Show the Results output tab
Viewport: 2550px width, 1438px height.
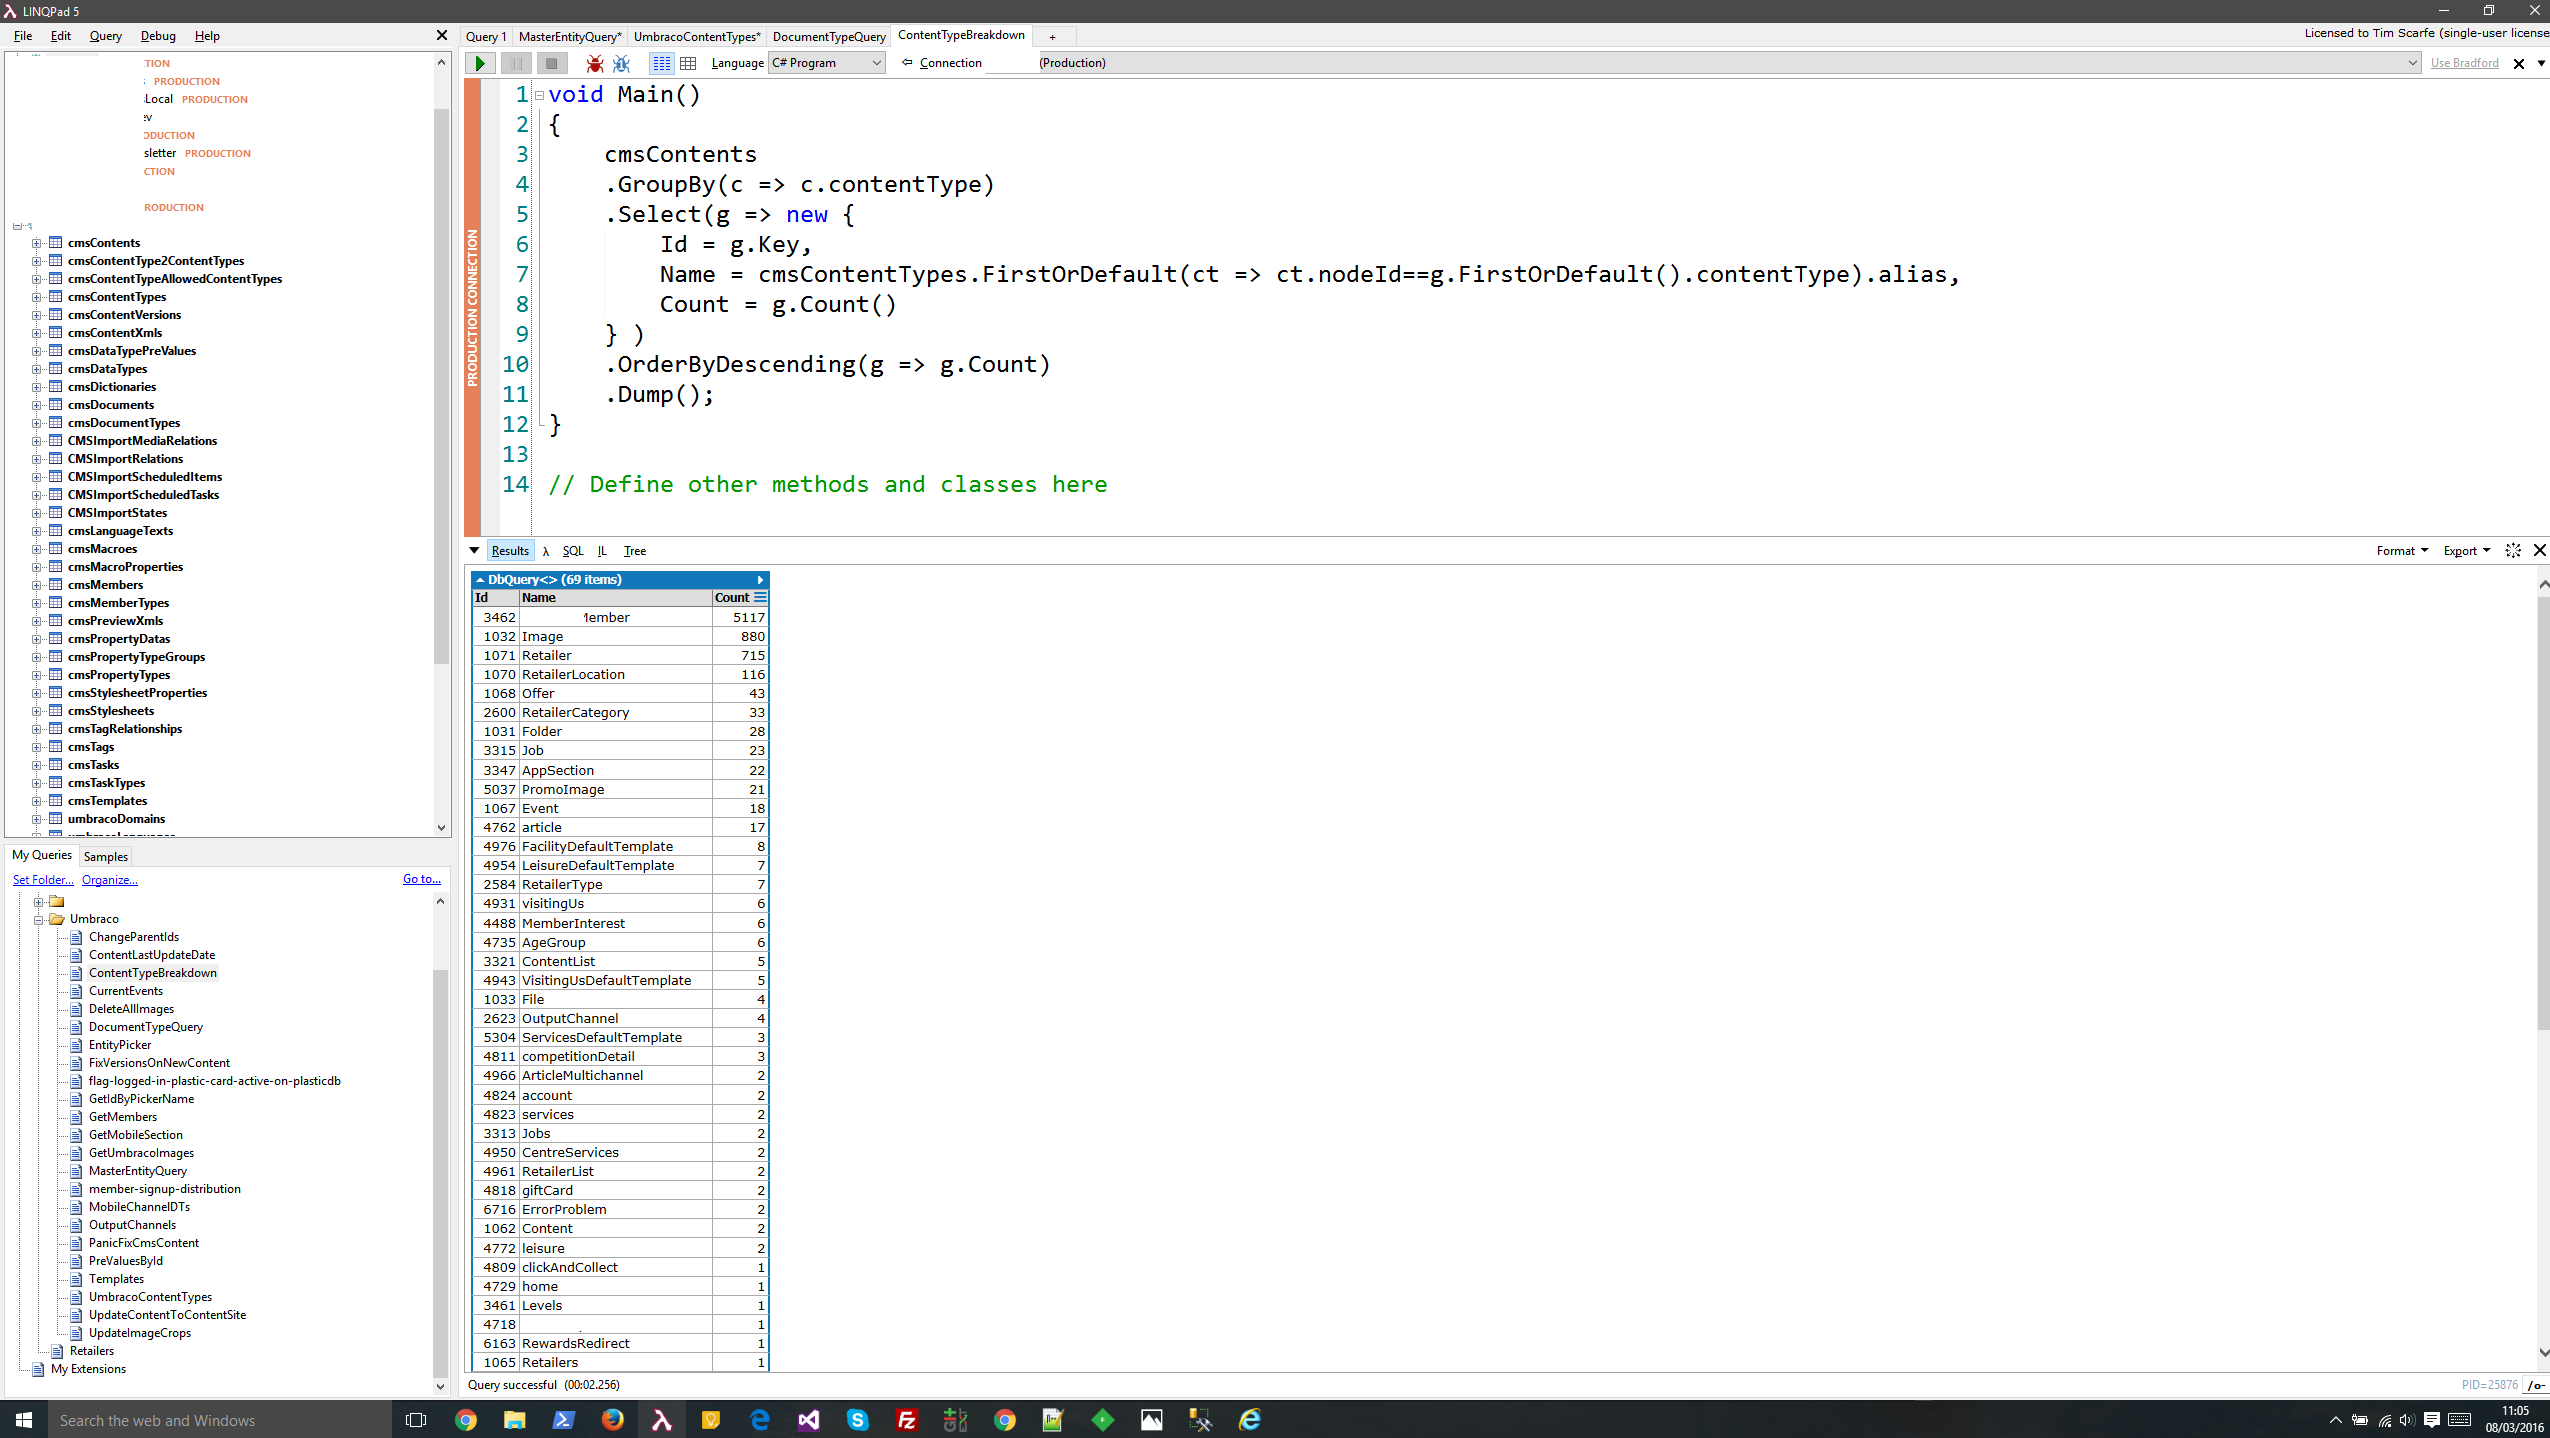[510, 551]
